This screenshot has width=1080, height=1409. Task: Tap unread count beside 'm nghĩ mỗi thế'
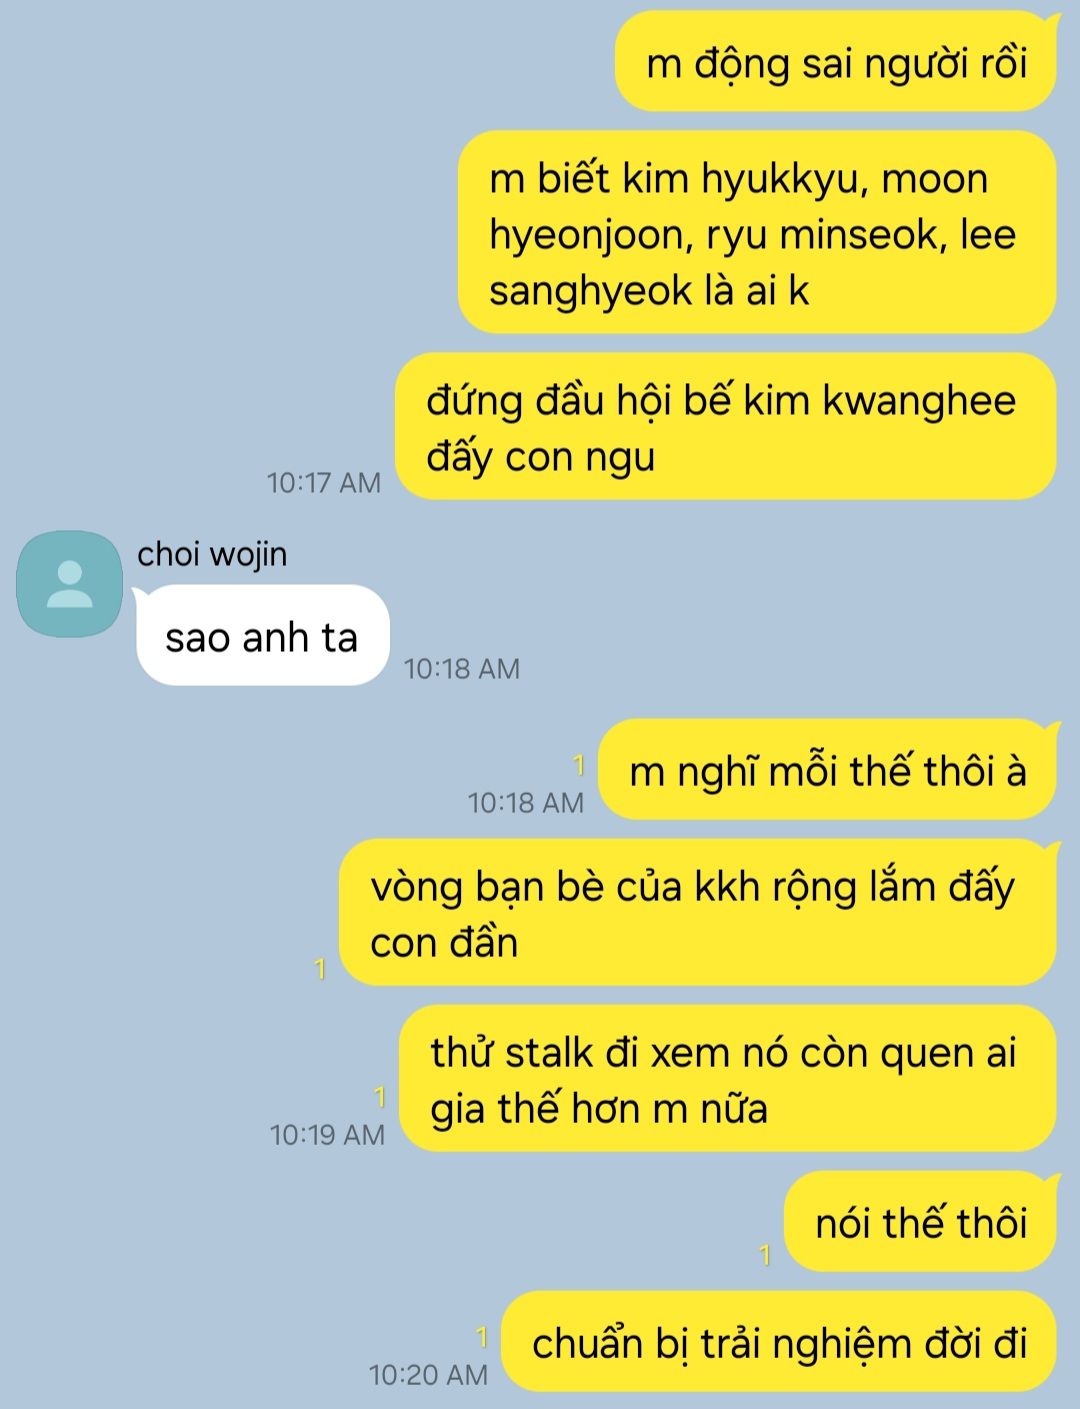(x=578, y=766)
